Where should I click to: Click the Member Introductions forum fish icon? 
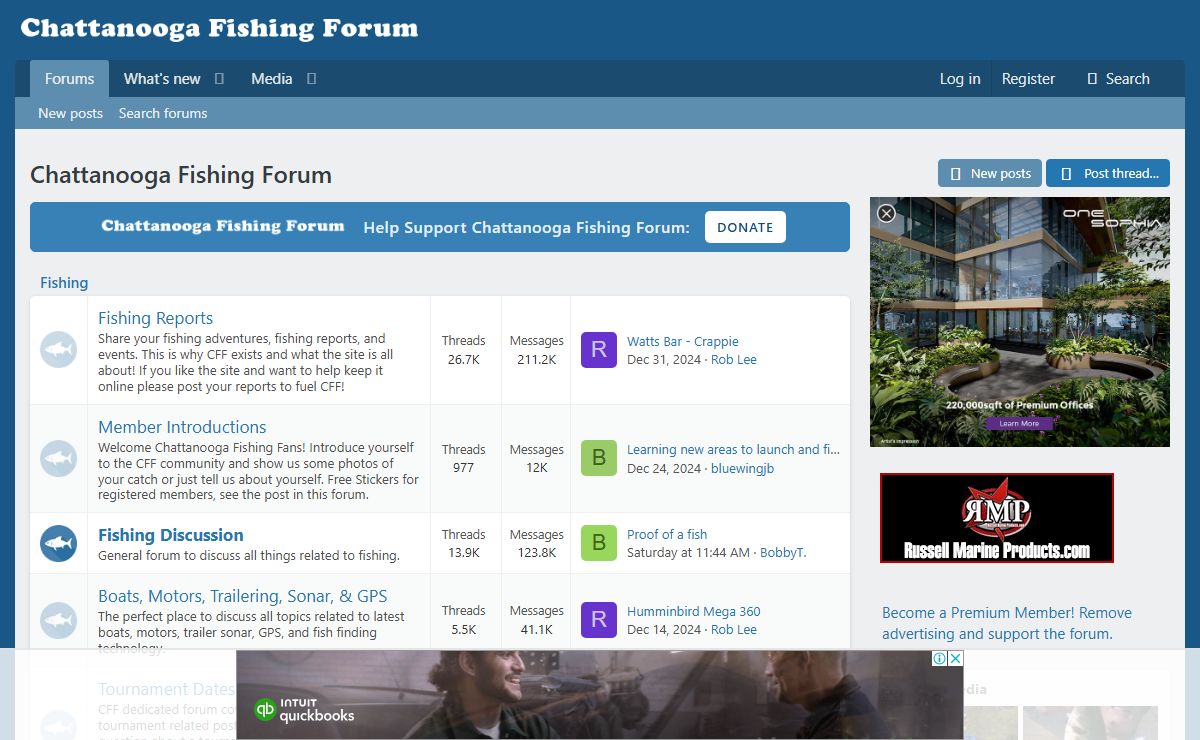coord(59,459)
